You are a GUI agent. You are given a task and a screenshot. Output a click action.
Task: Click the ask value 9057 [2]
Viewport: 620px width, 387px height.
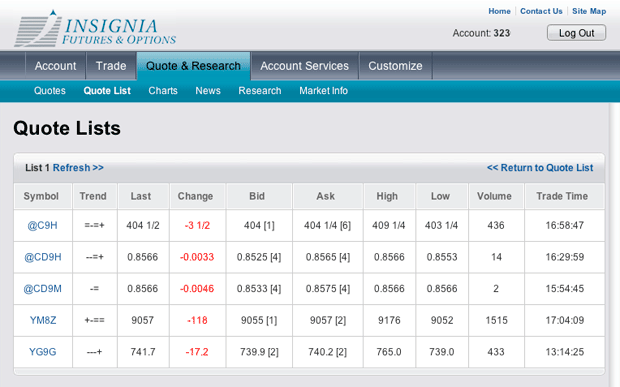click(328, 320)
